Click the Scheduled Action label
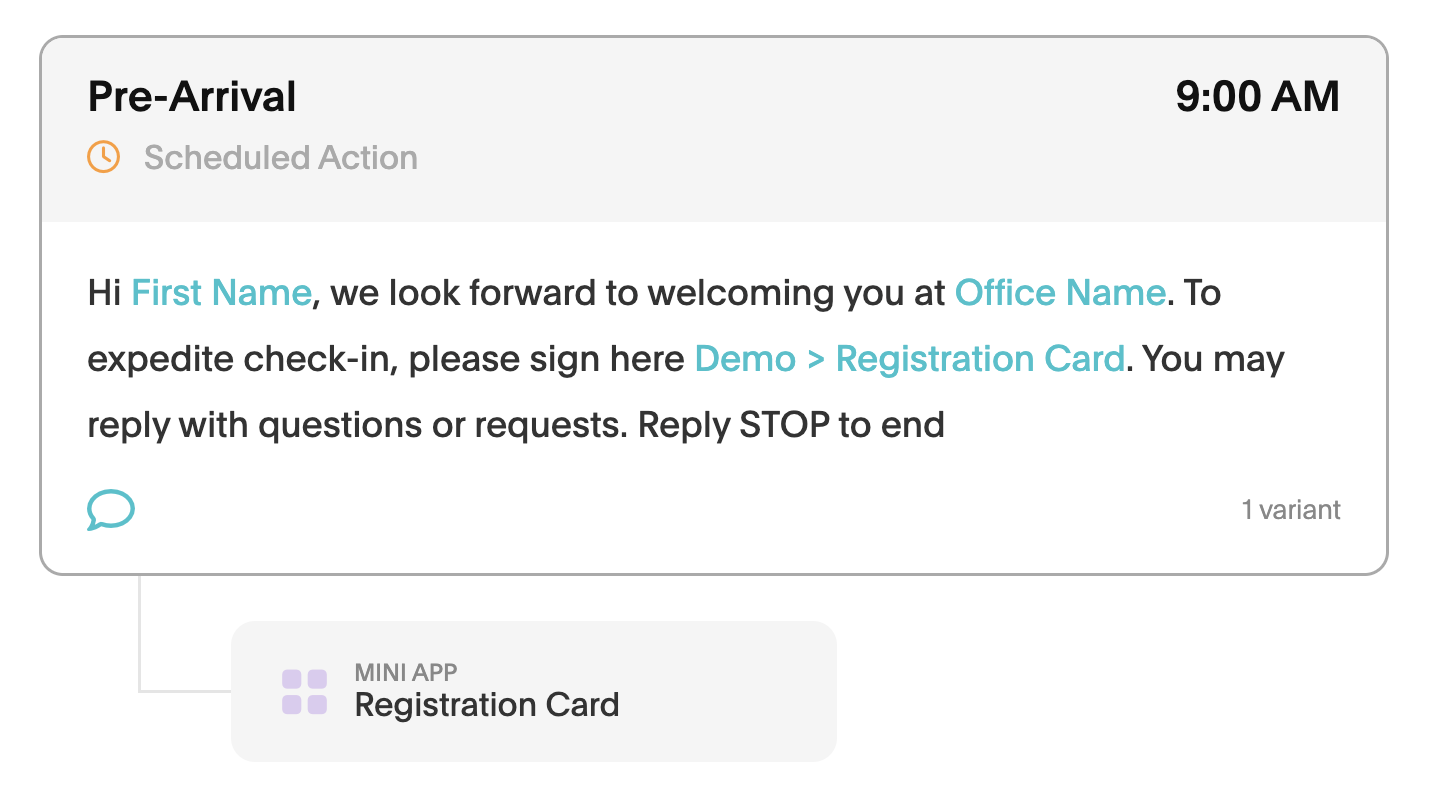 click(280, 158)
